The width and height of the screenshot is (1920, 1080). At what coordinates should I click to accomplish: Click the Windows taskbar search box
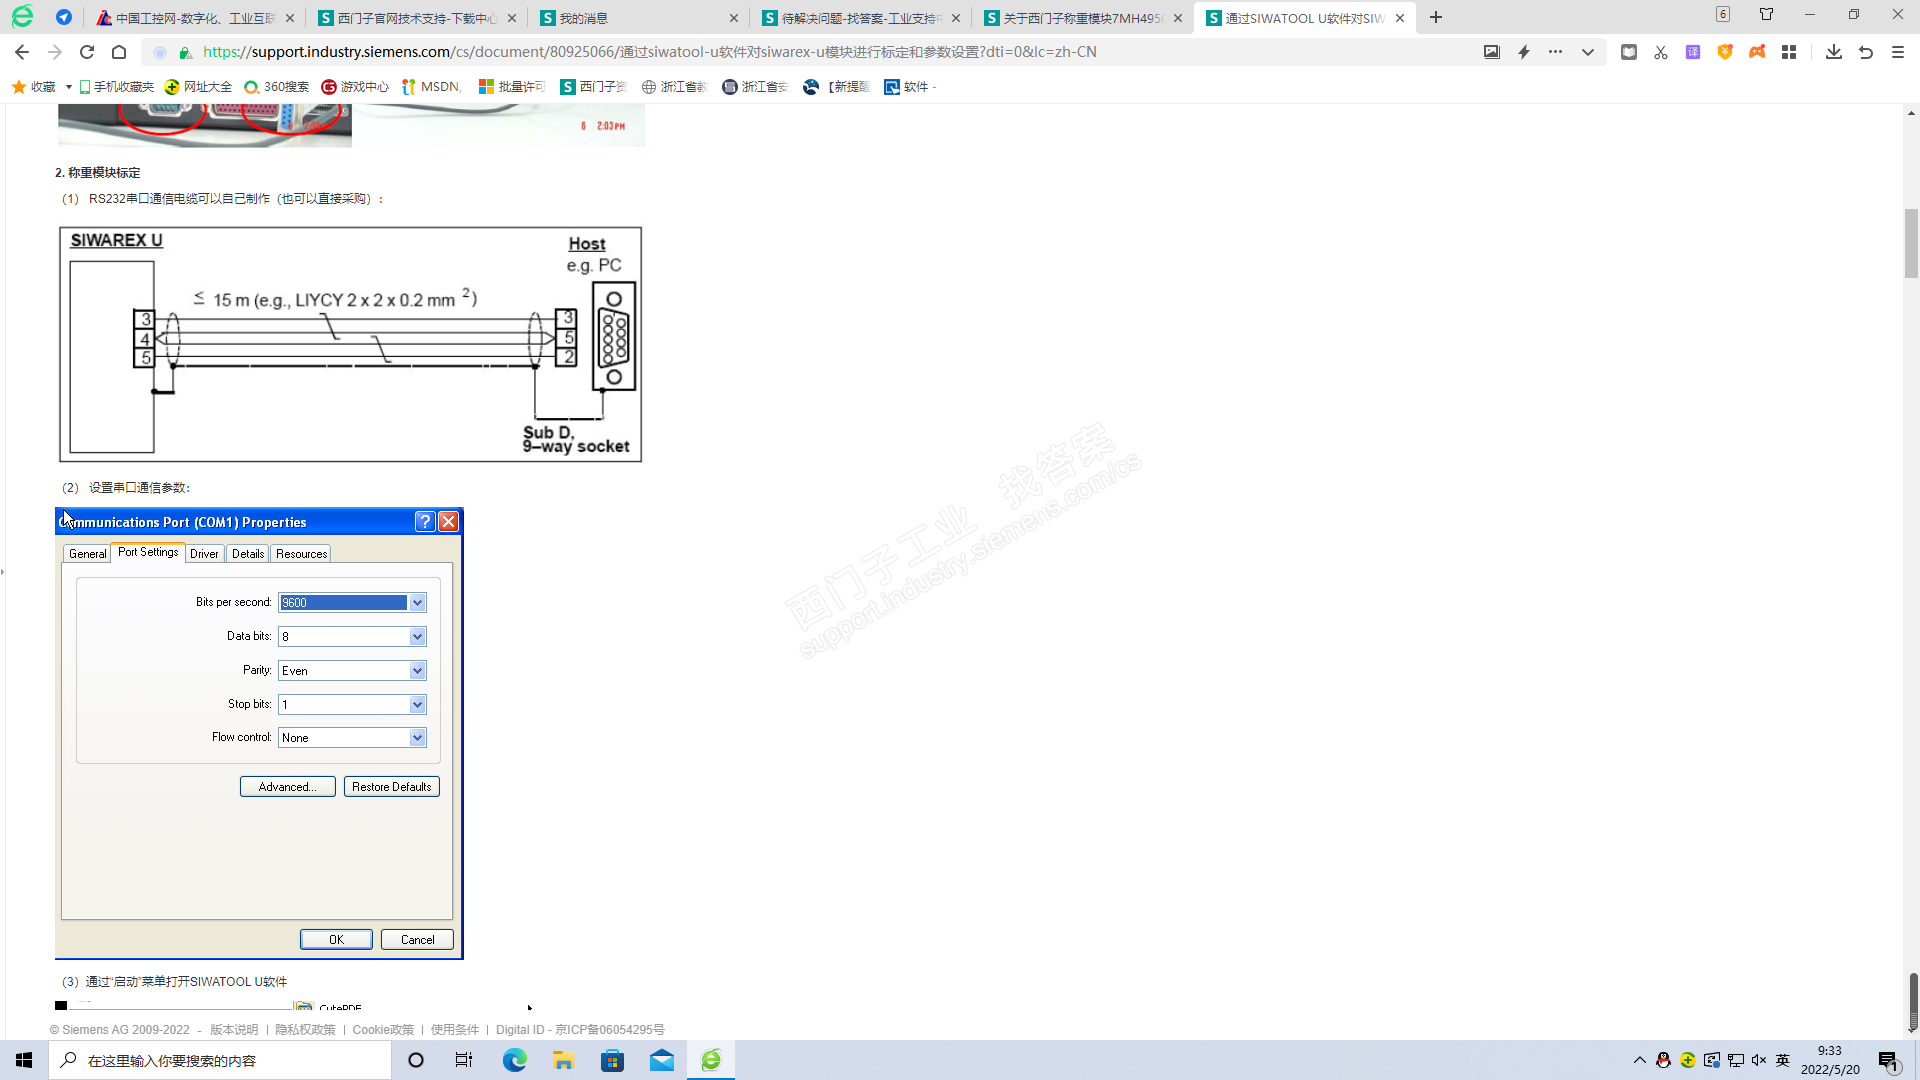tap(220, 1060)
